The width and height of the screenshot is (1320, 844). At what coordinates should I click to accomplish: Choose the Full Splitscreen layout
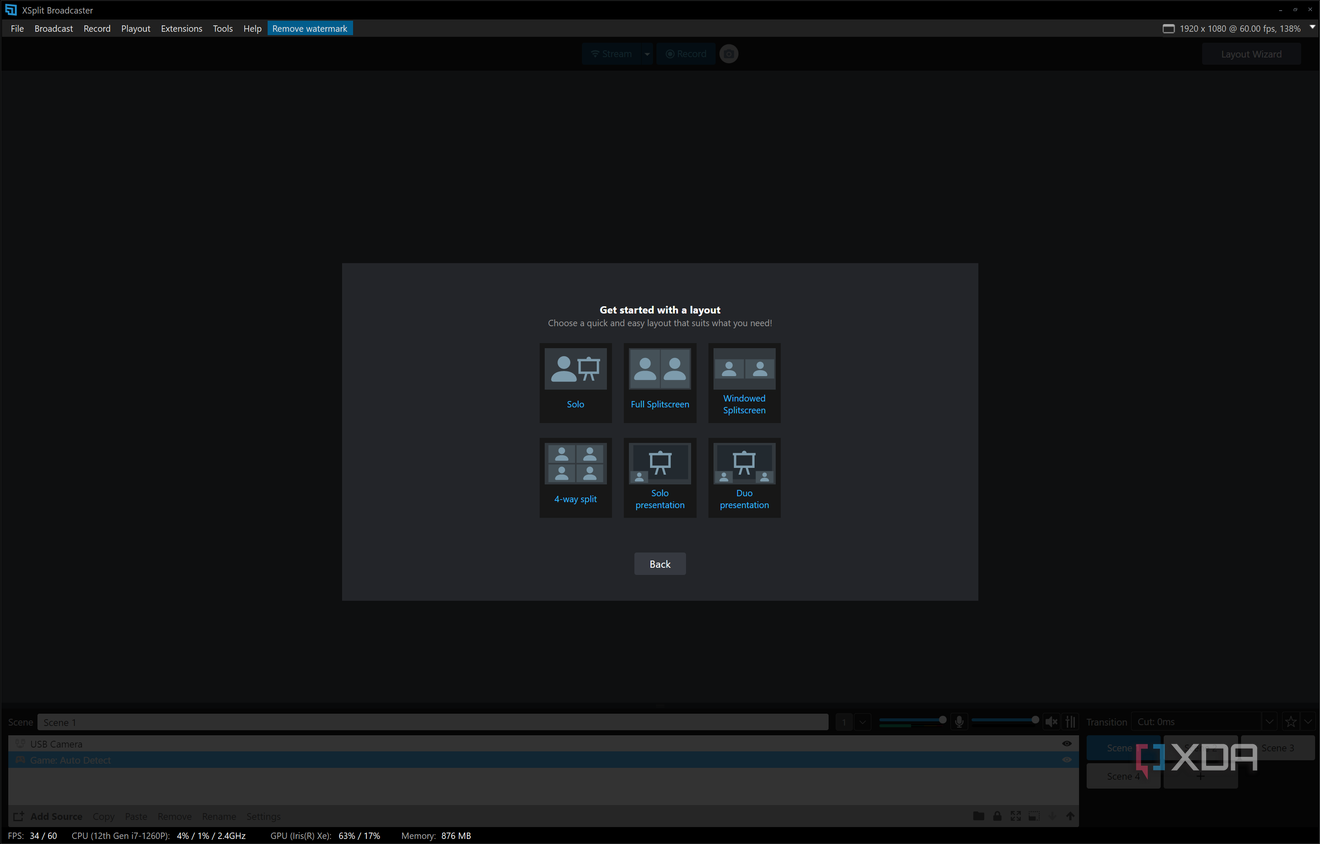[x=660, y=383]
